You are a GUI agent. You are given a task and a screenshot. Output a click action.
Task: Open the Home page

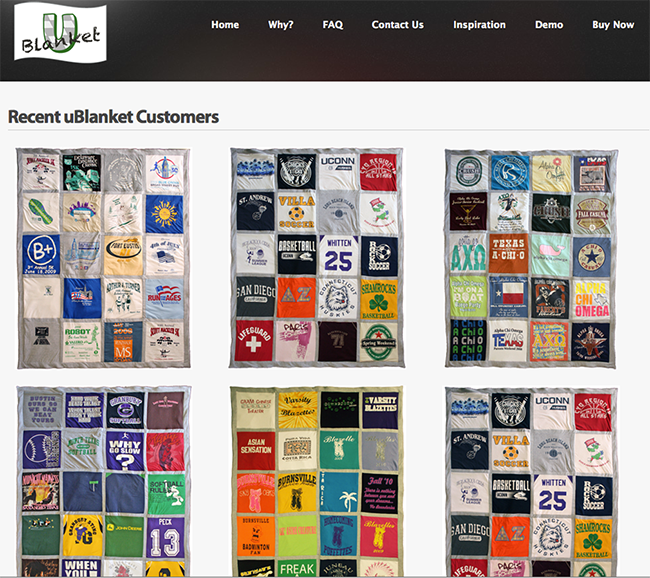coord(225,25)
